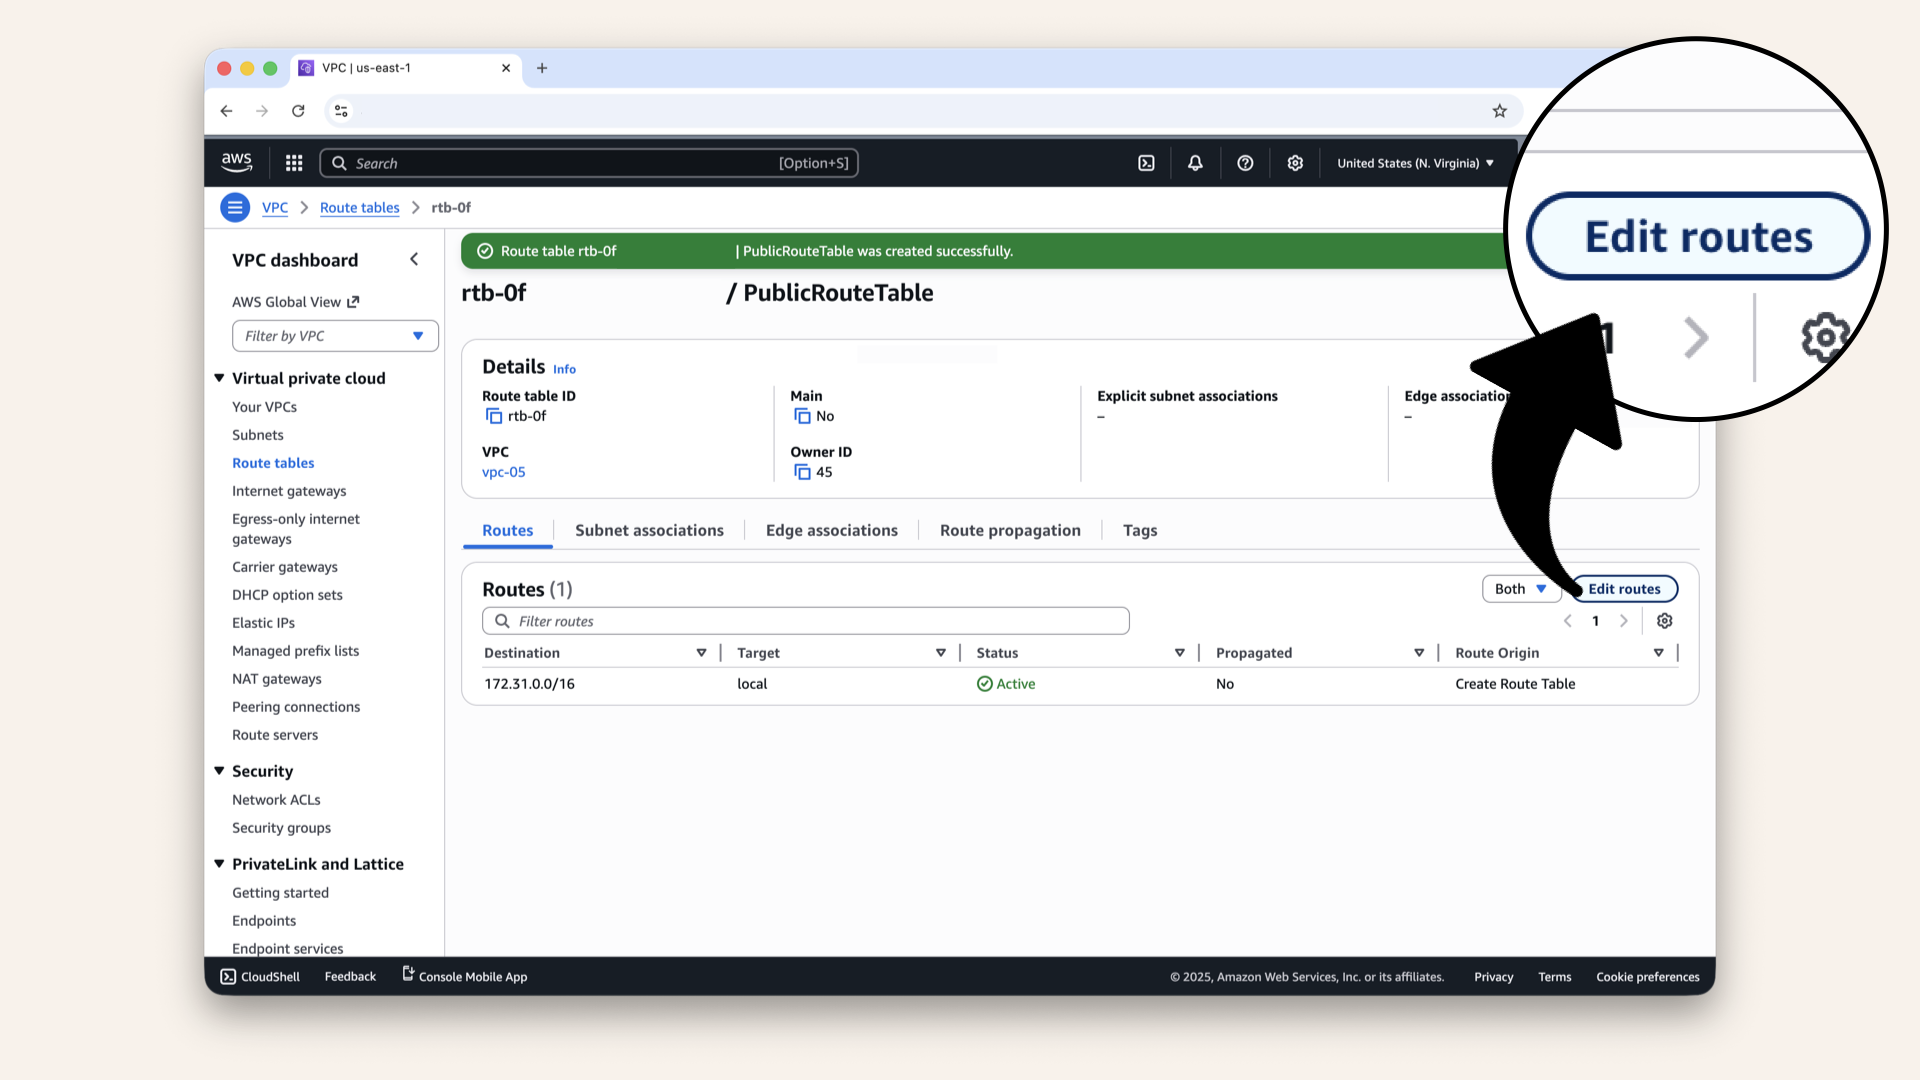Open routes table preferences gear
Screen dimensions: 1920x1080
1664,621
